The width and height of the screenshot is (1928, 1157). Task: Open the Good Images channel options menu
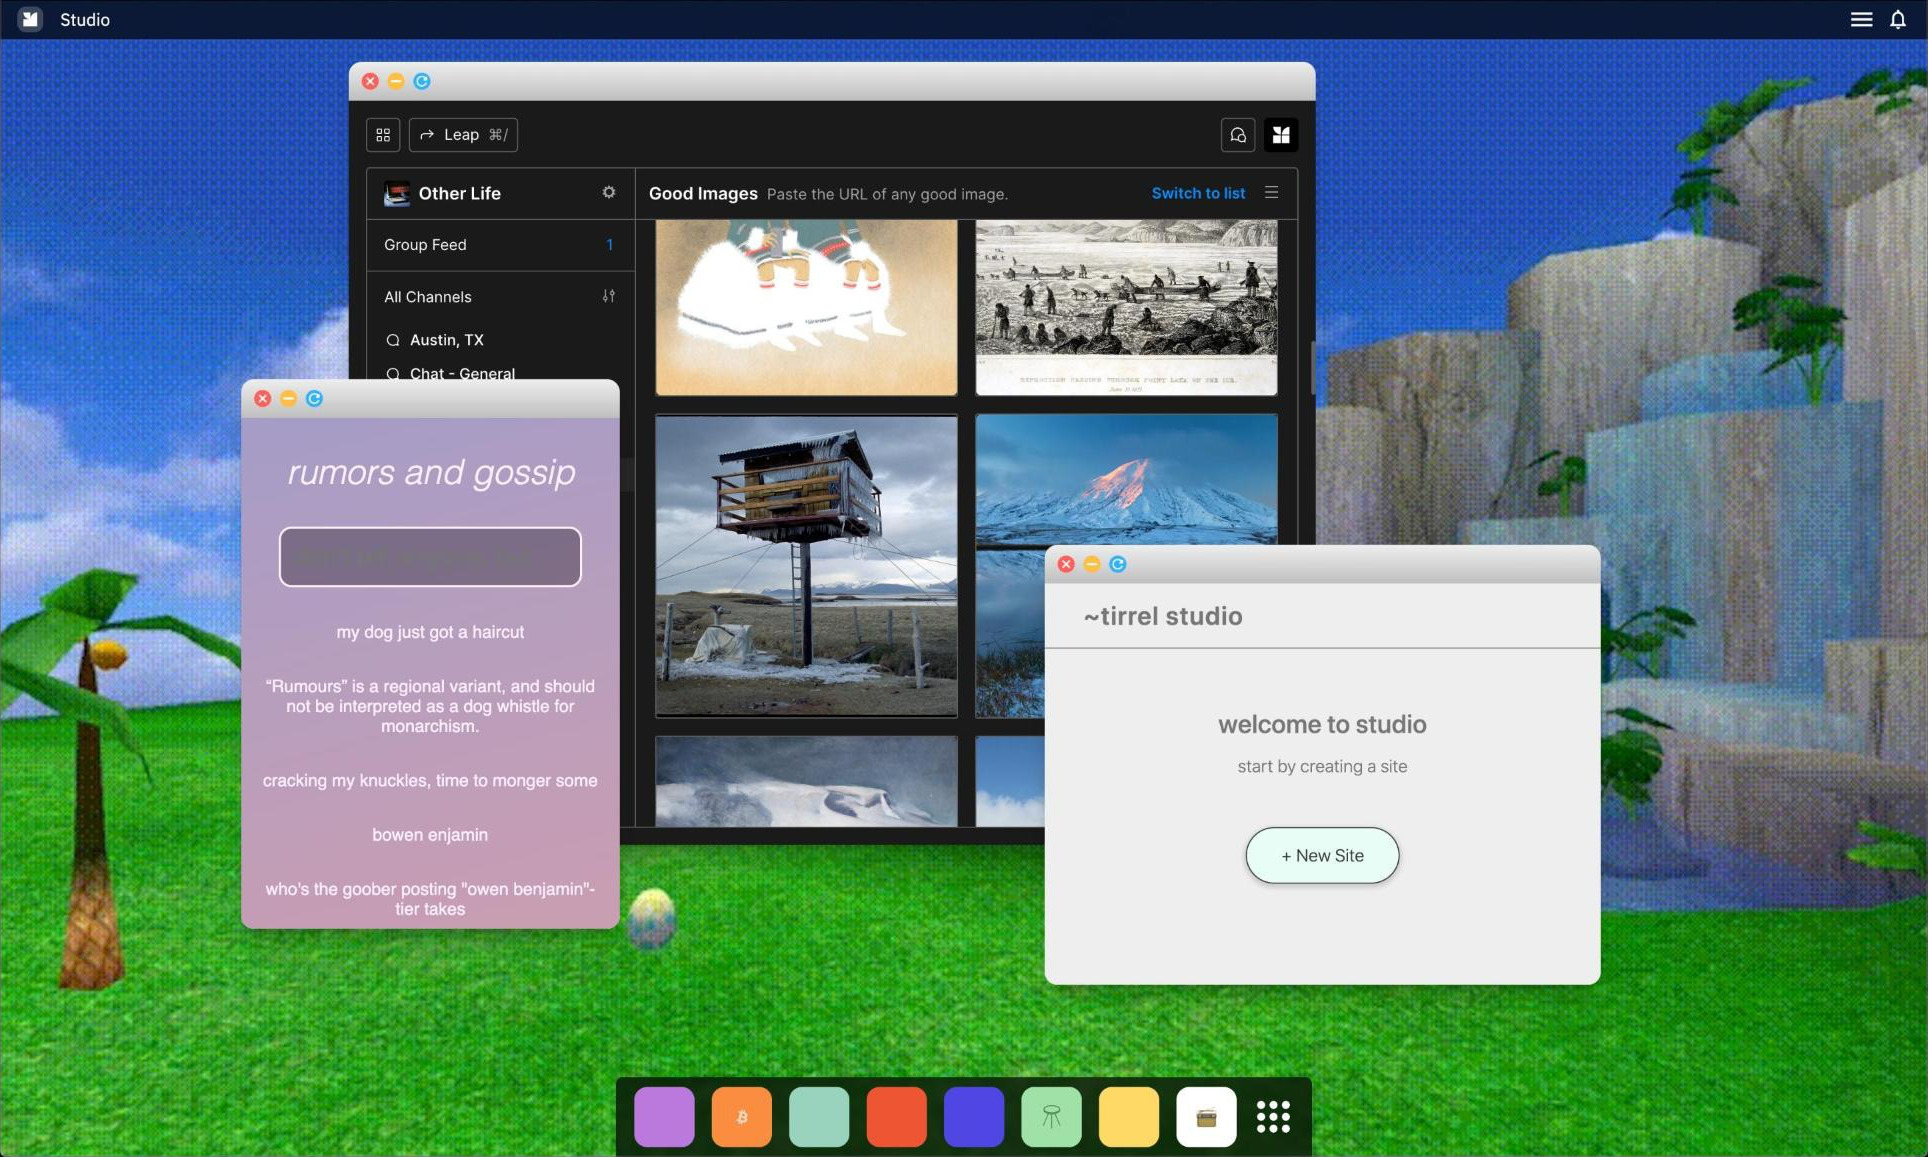1271,192
